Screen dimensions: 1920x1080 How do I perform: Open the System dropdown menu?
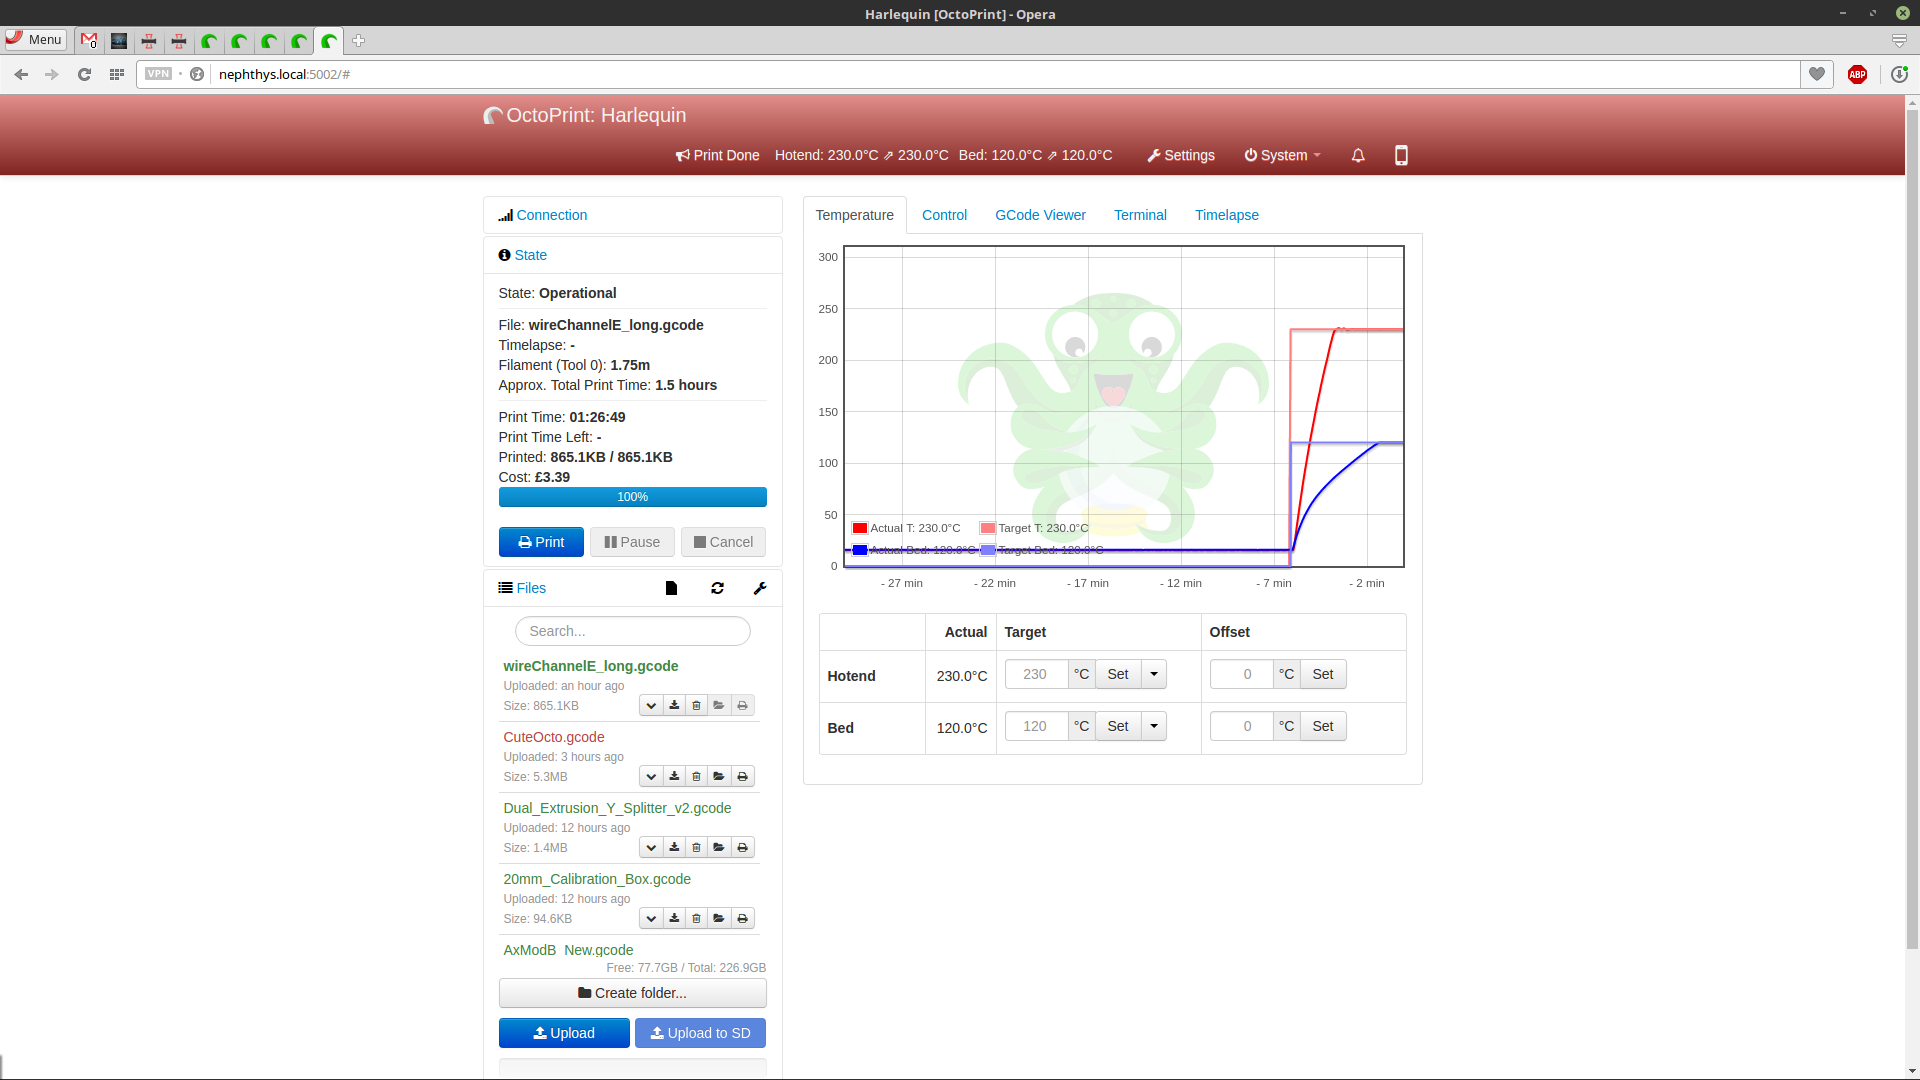(x=1282, y=155)
